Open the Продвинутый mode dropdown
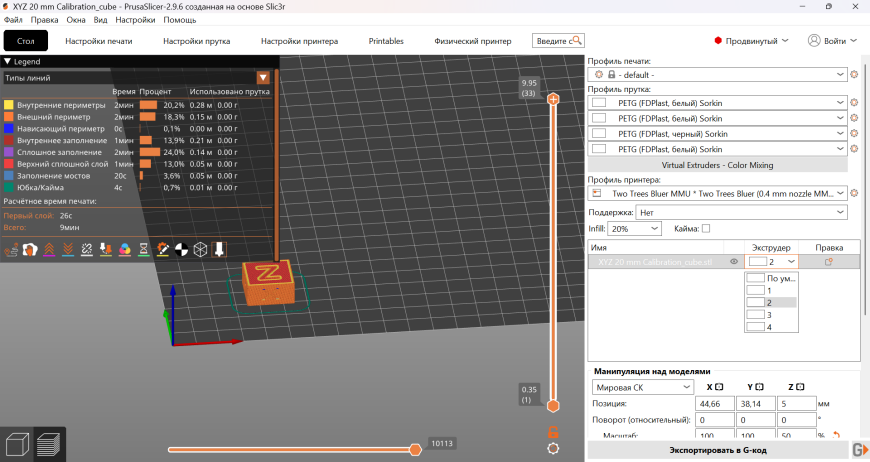 pyautogui.click(x=752, y=40)
